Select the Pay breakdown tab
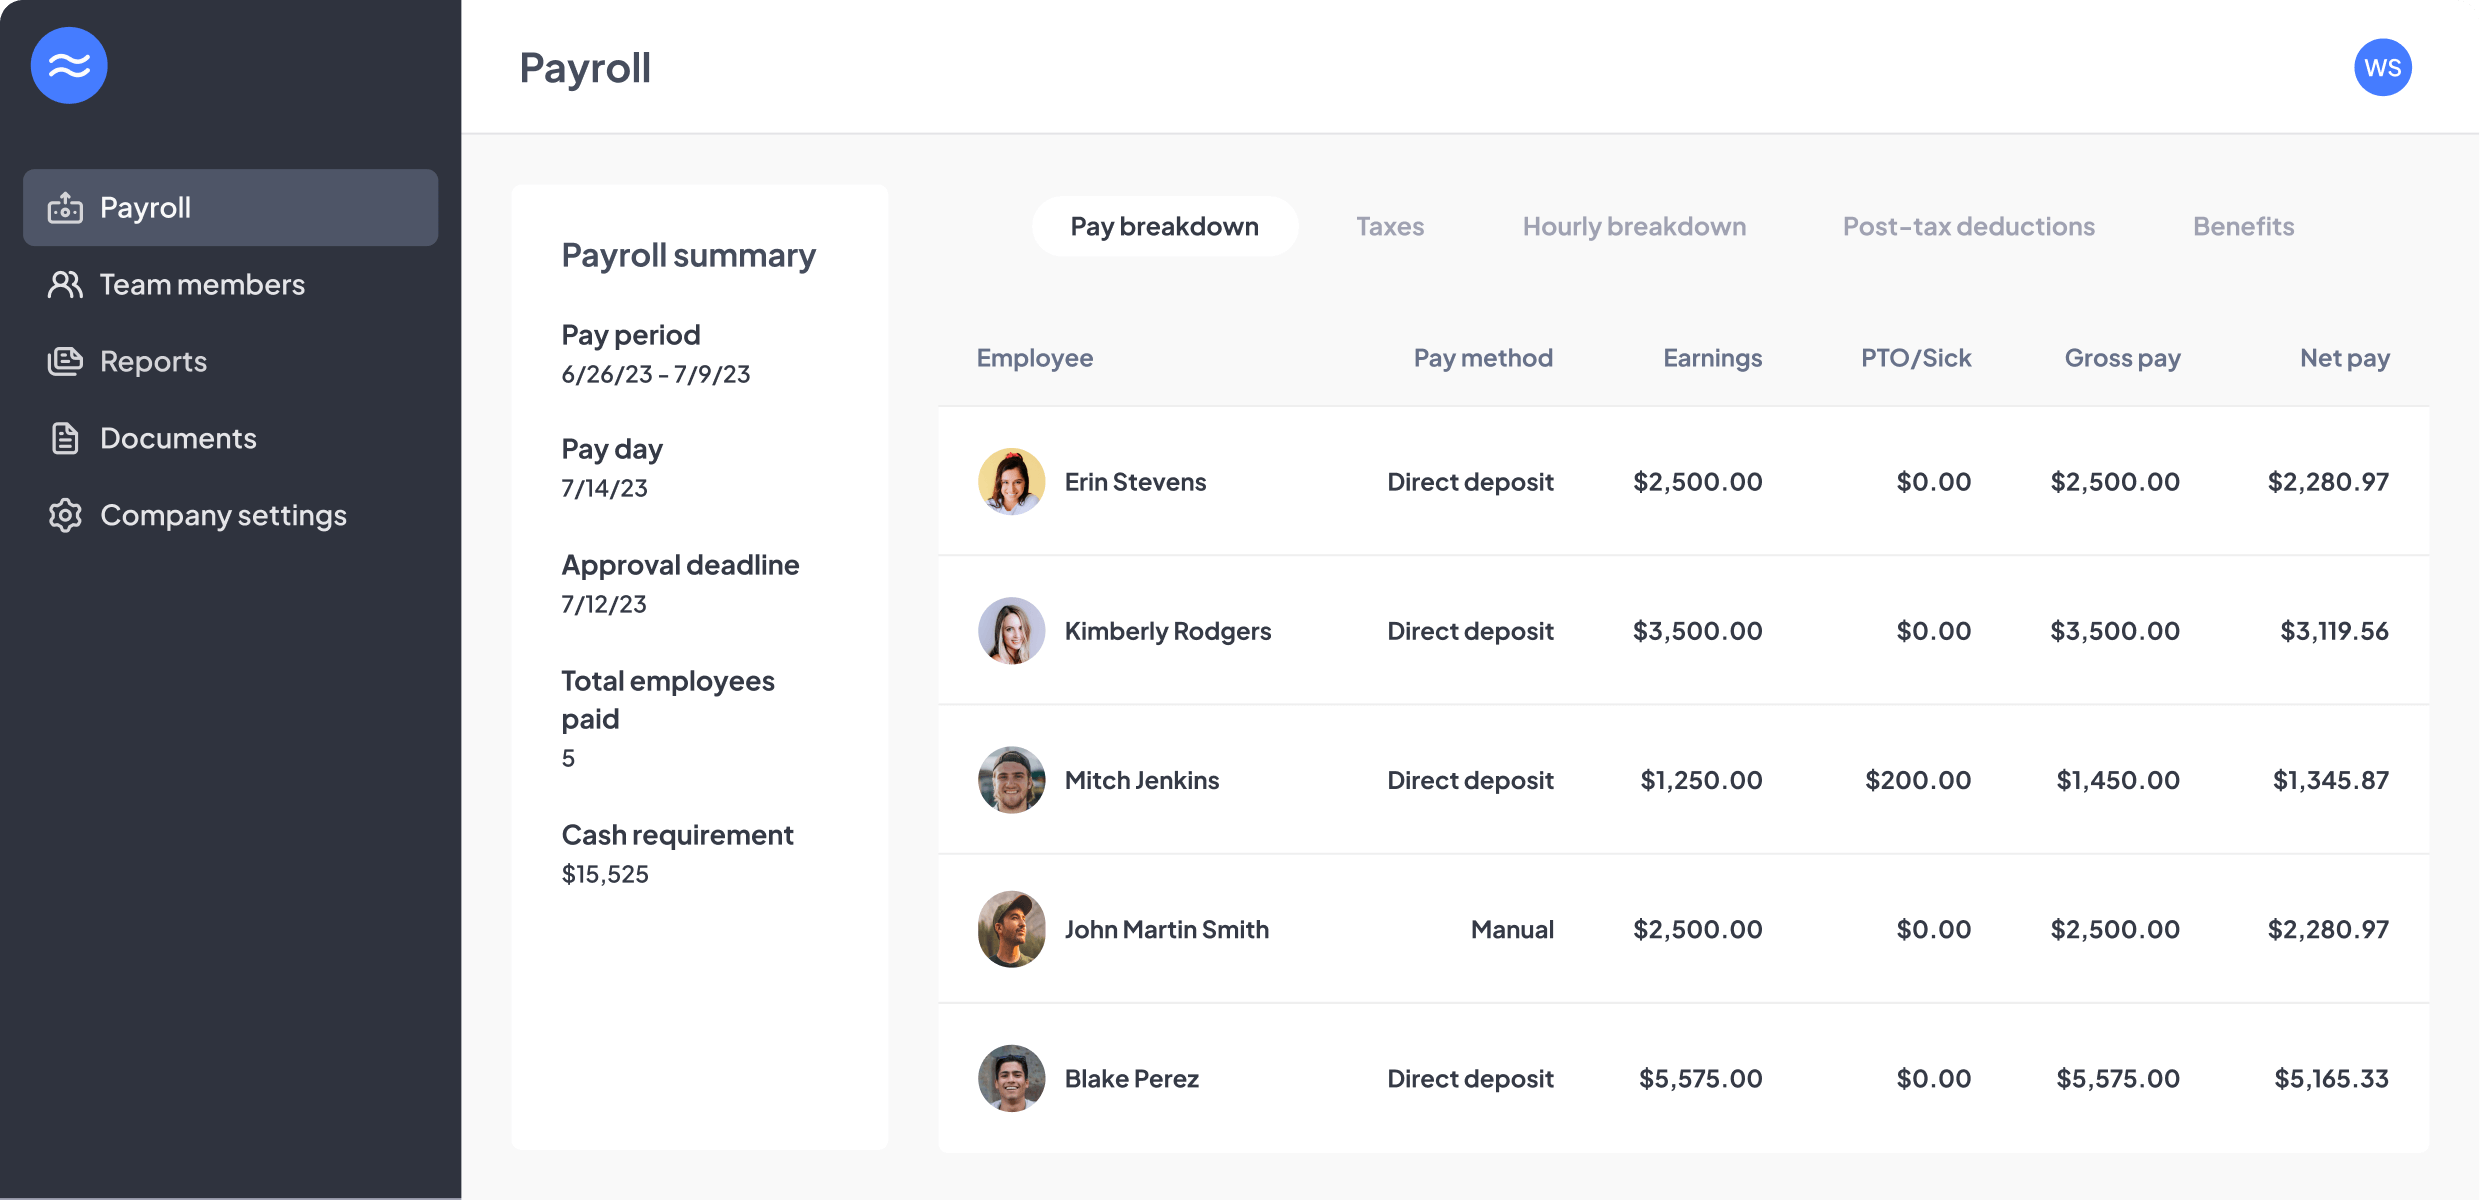This screenshot has width=2480, height=1200. click(1165, 226)
